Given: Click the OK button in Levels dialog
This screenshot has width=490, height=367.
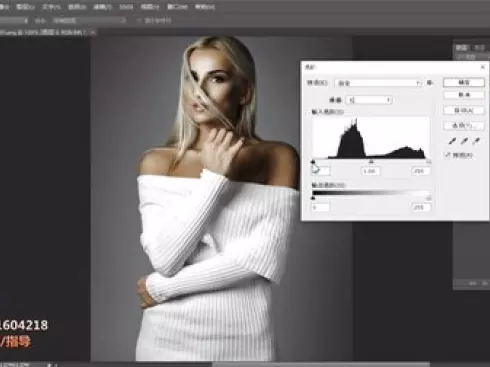Looking at the screenshot, I should [464, 82].
